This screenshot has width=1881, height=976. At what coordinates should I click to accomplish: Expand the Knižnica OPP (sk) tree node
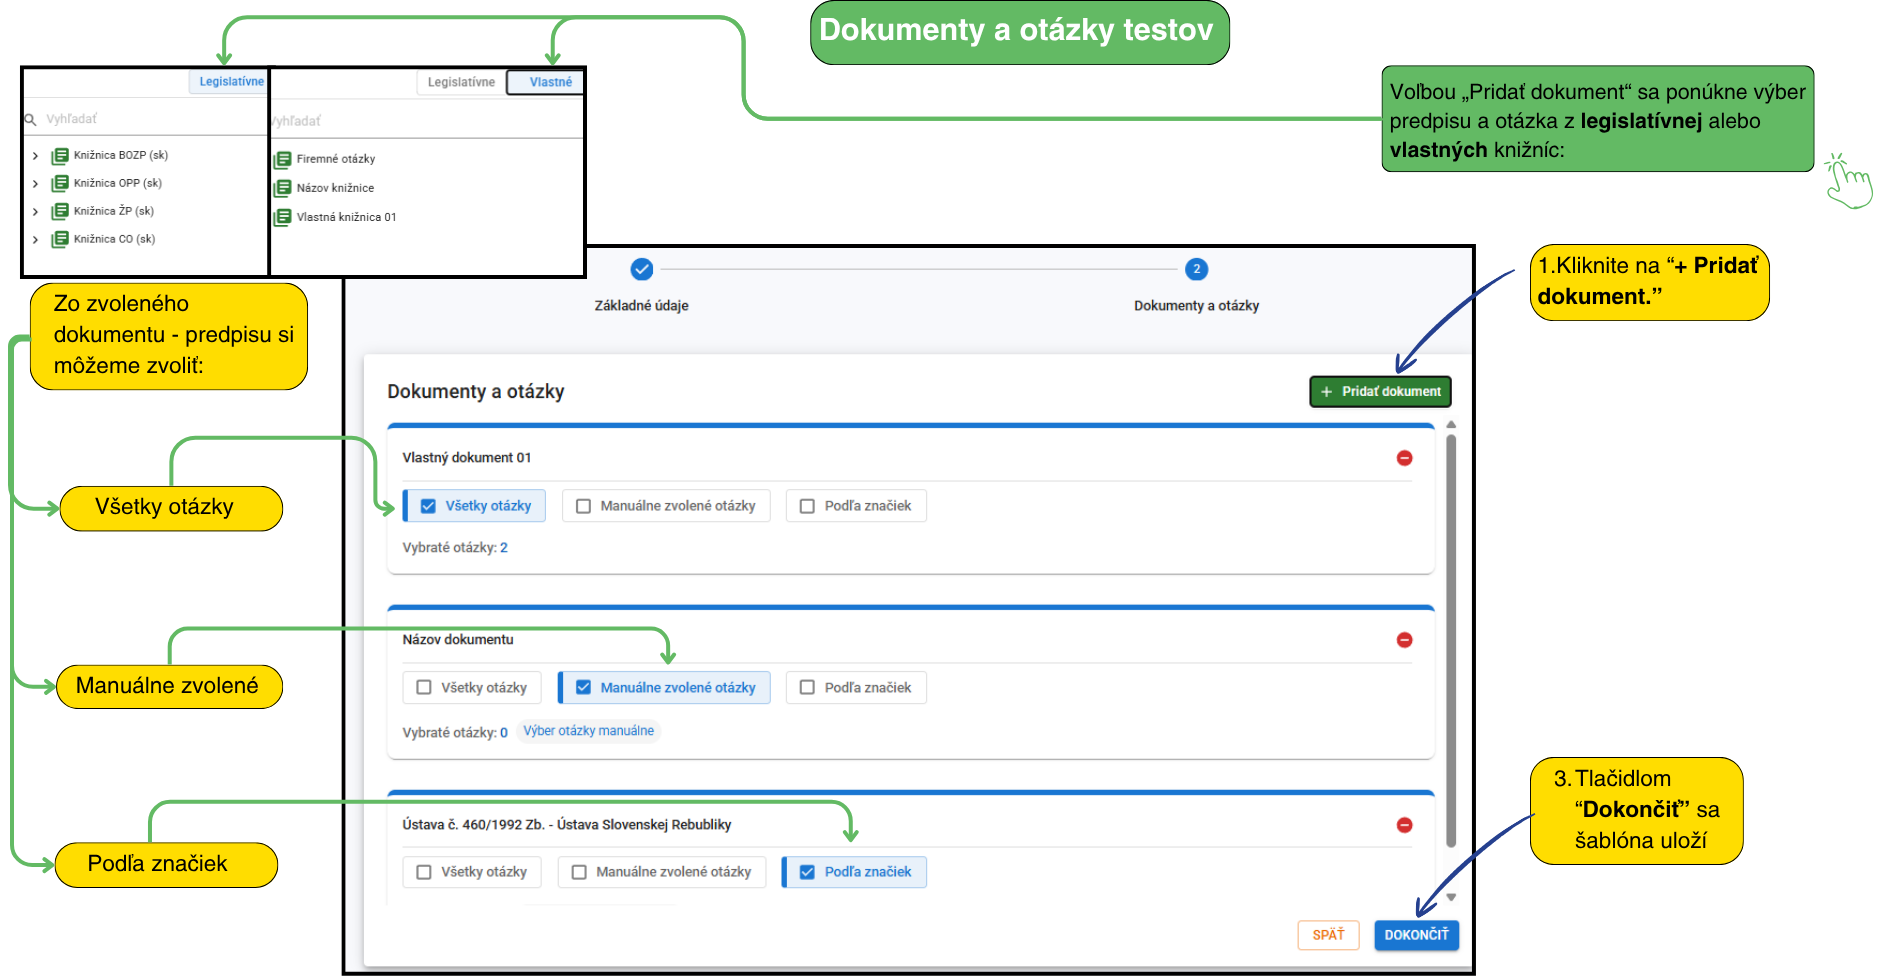pos(36,184)
